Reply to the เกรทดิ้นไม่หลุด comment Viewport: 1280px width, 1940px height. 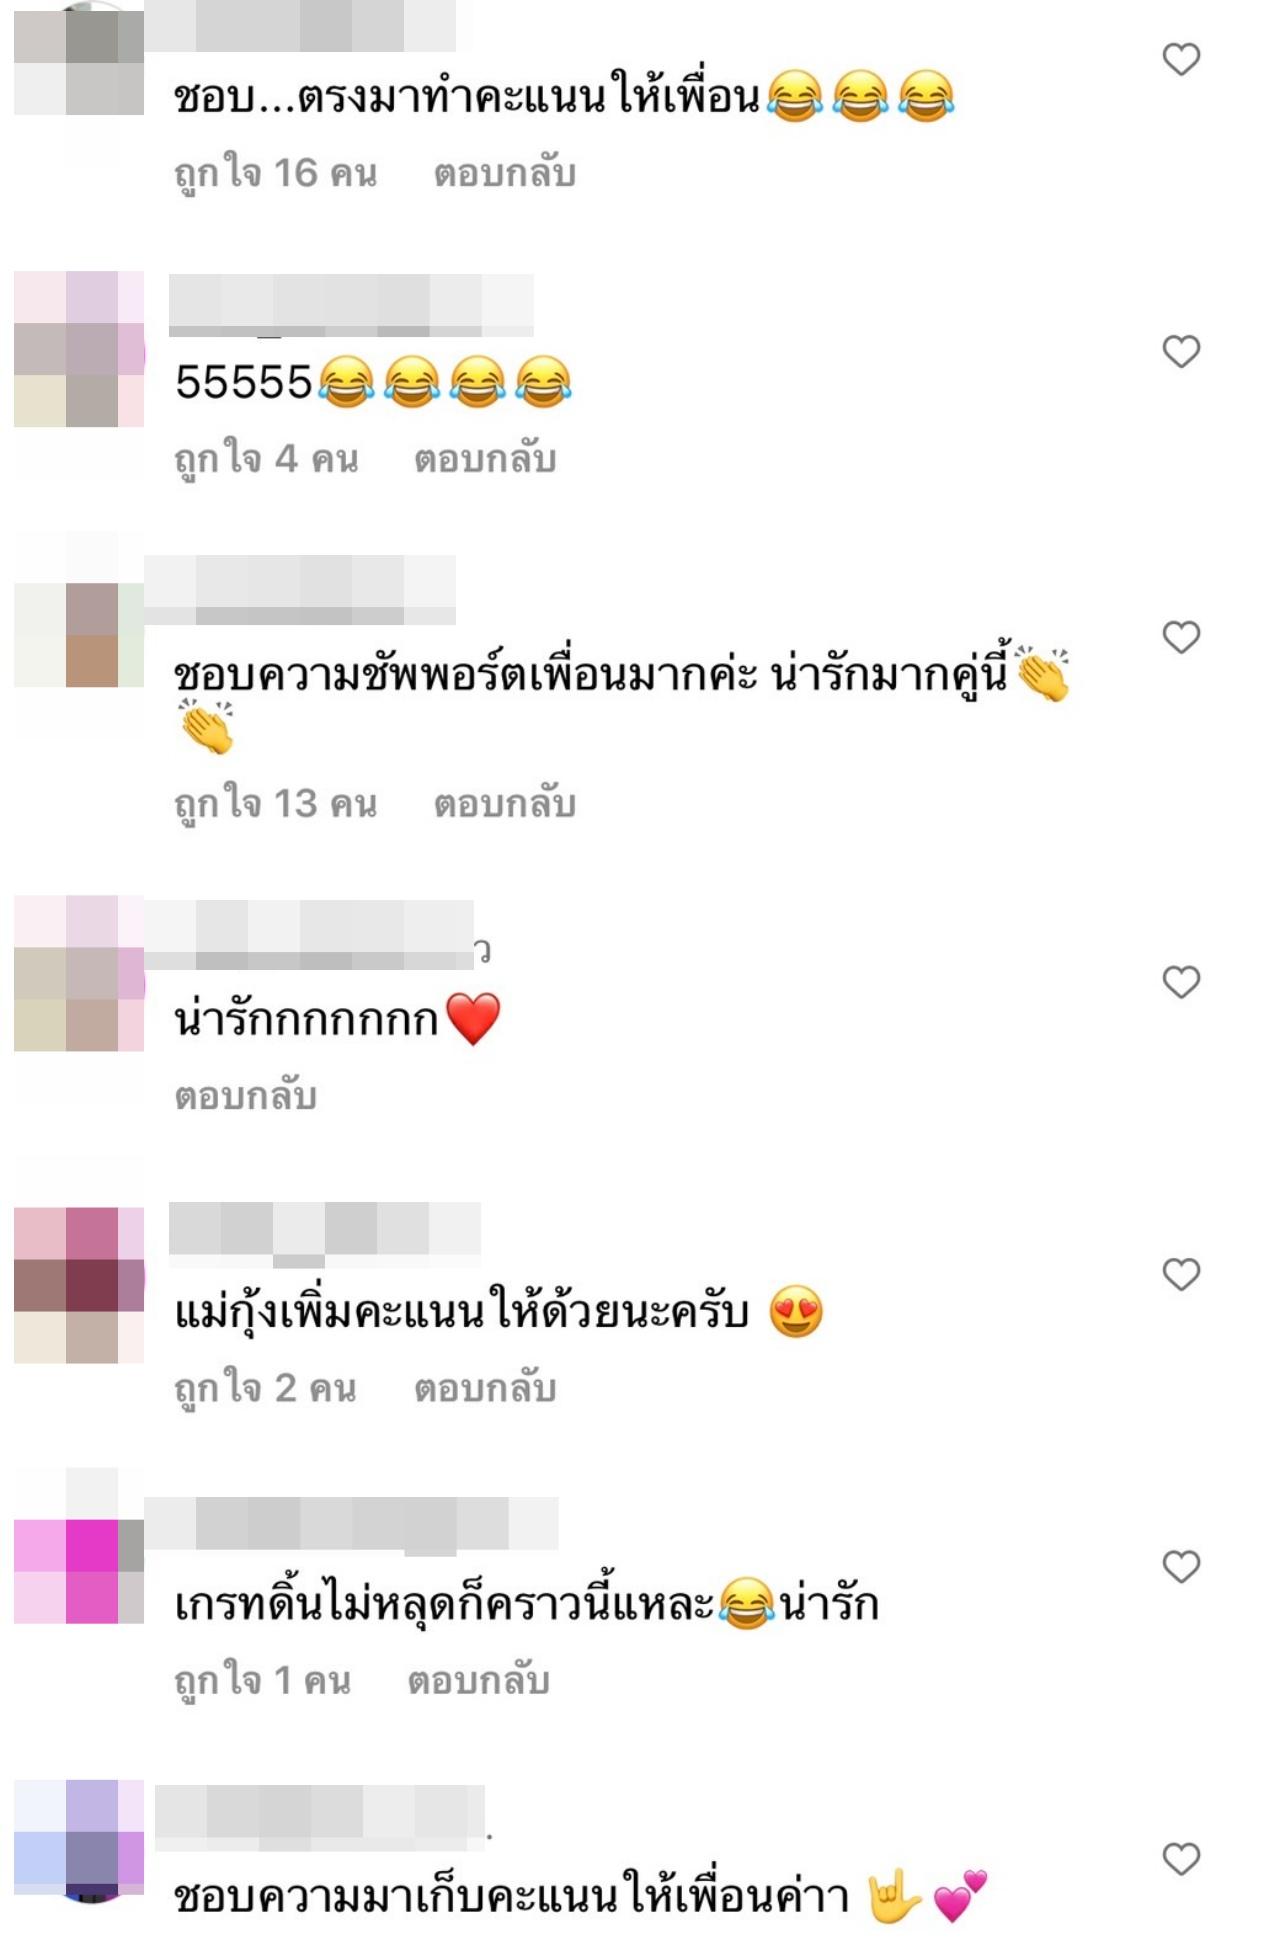point(479,1681)
